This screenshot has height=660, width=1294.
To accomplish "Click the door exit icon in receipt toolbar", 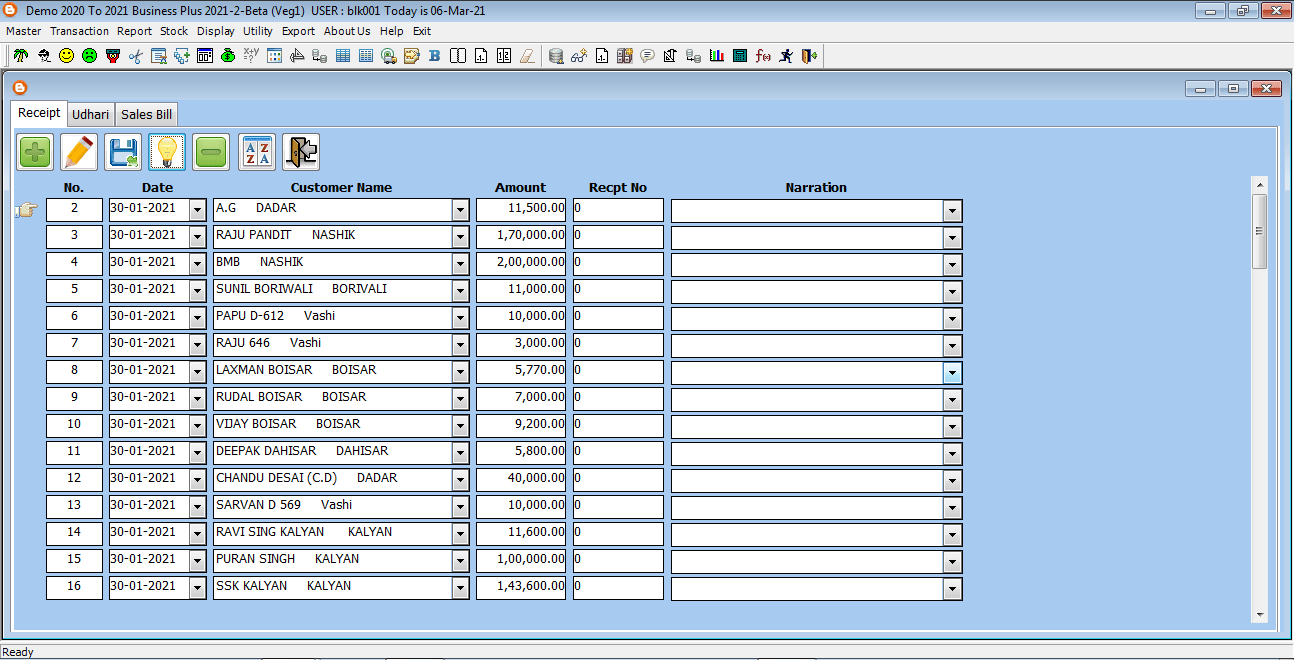I will (x=301, y=152).
